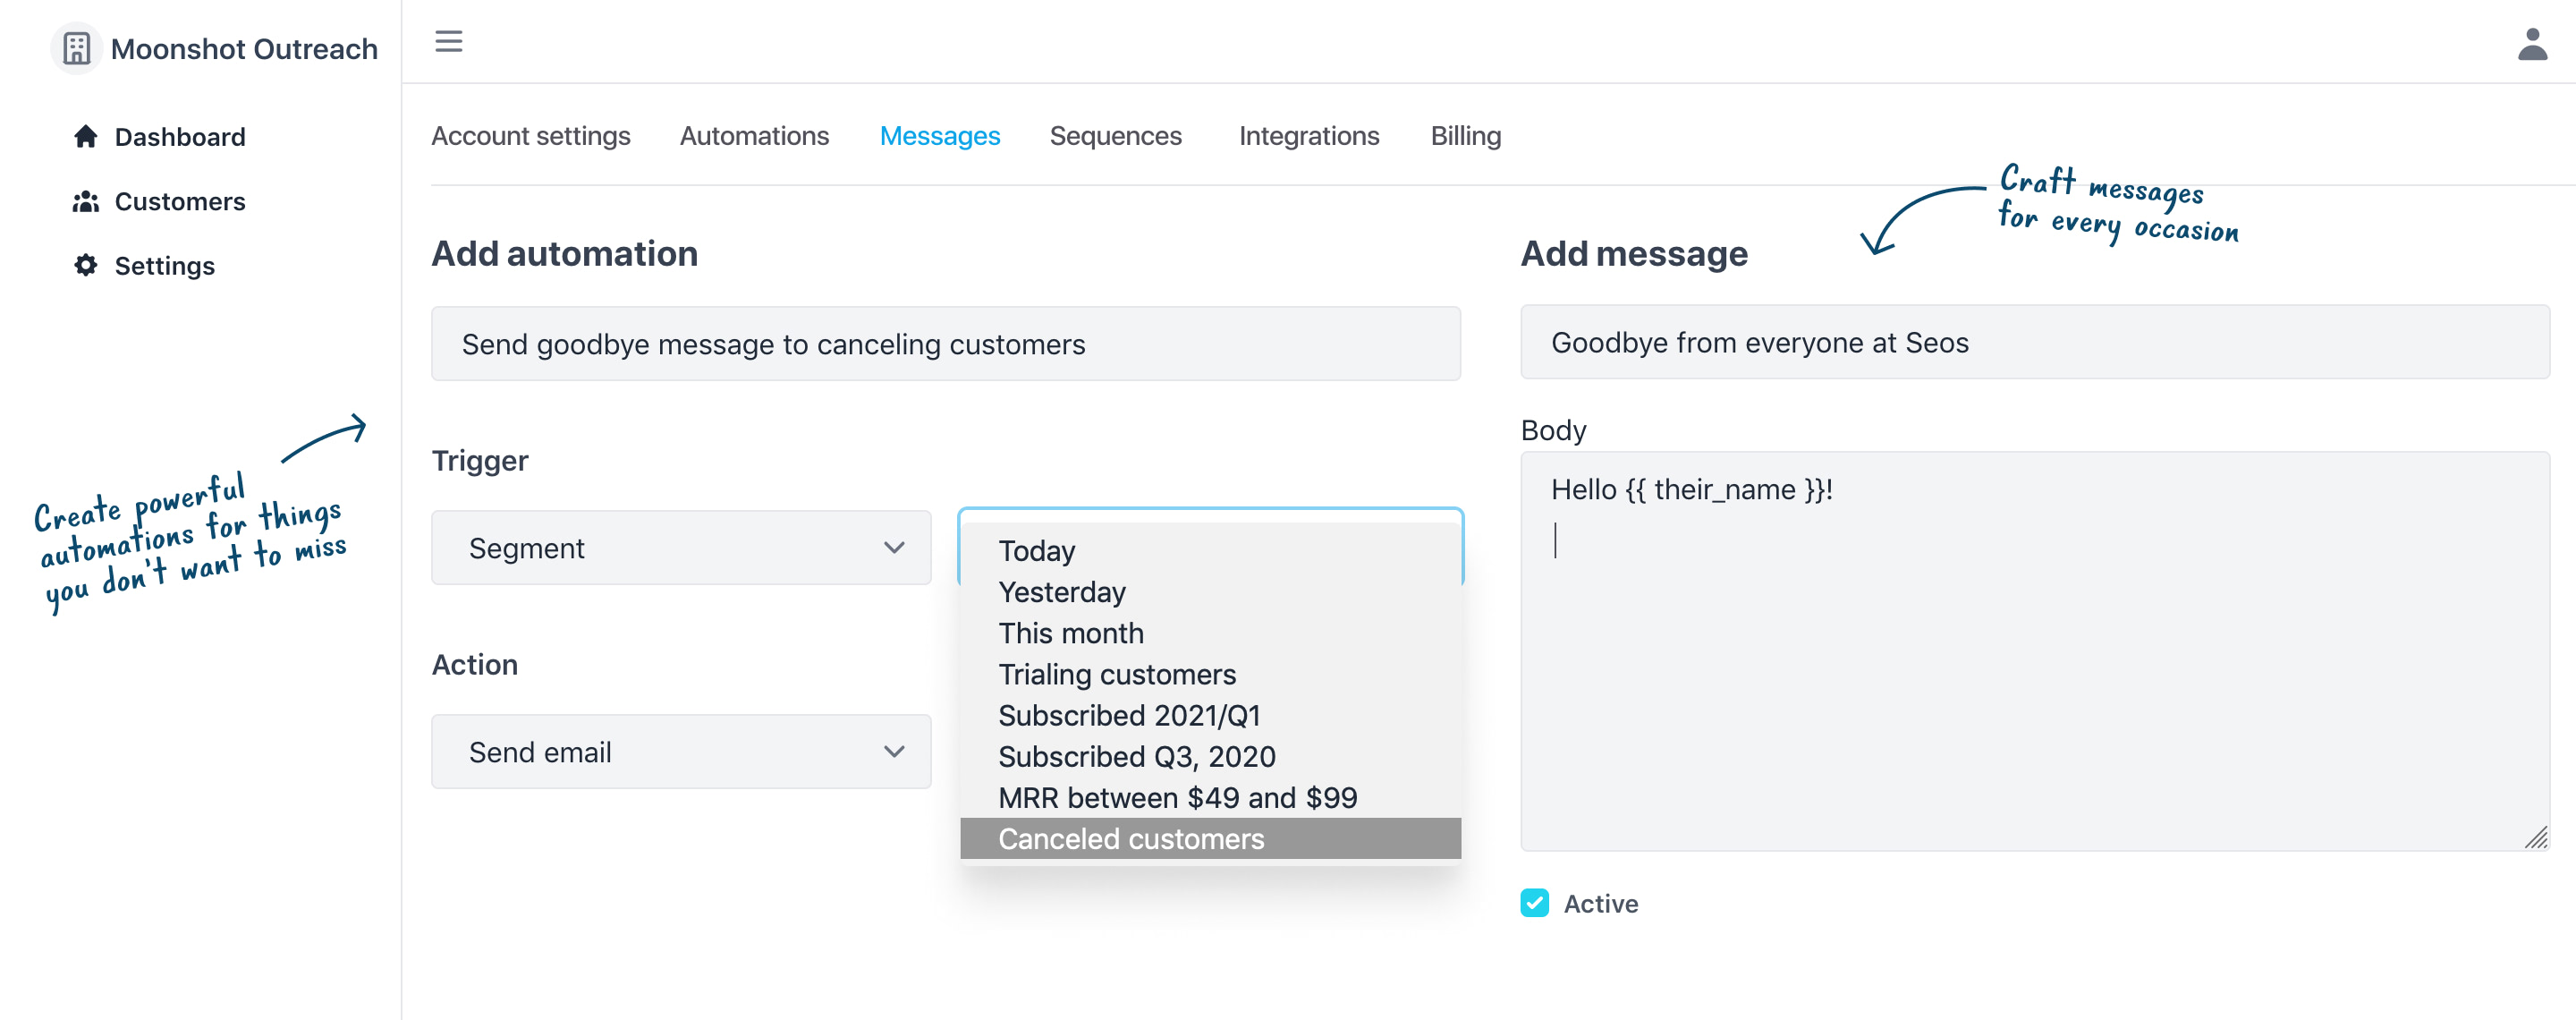Click the Settings gear icon
The width and height of the screenshot is (2576, 1020).
coord(86,265)
